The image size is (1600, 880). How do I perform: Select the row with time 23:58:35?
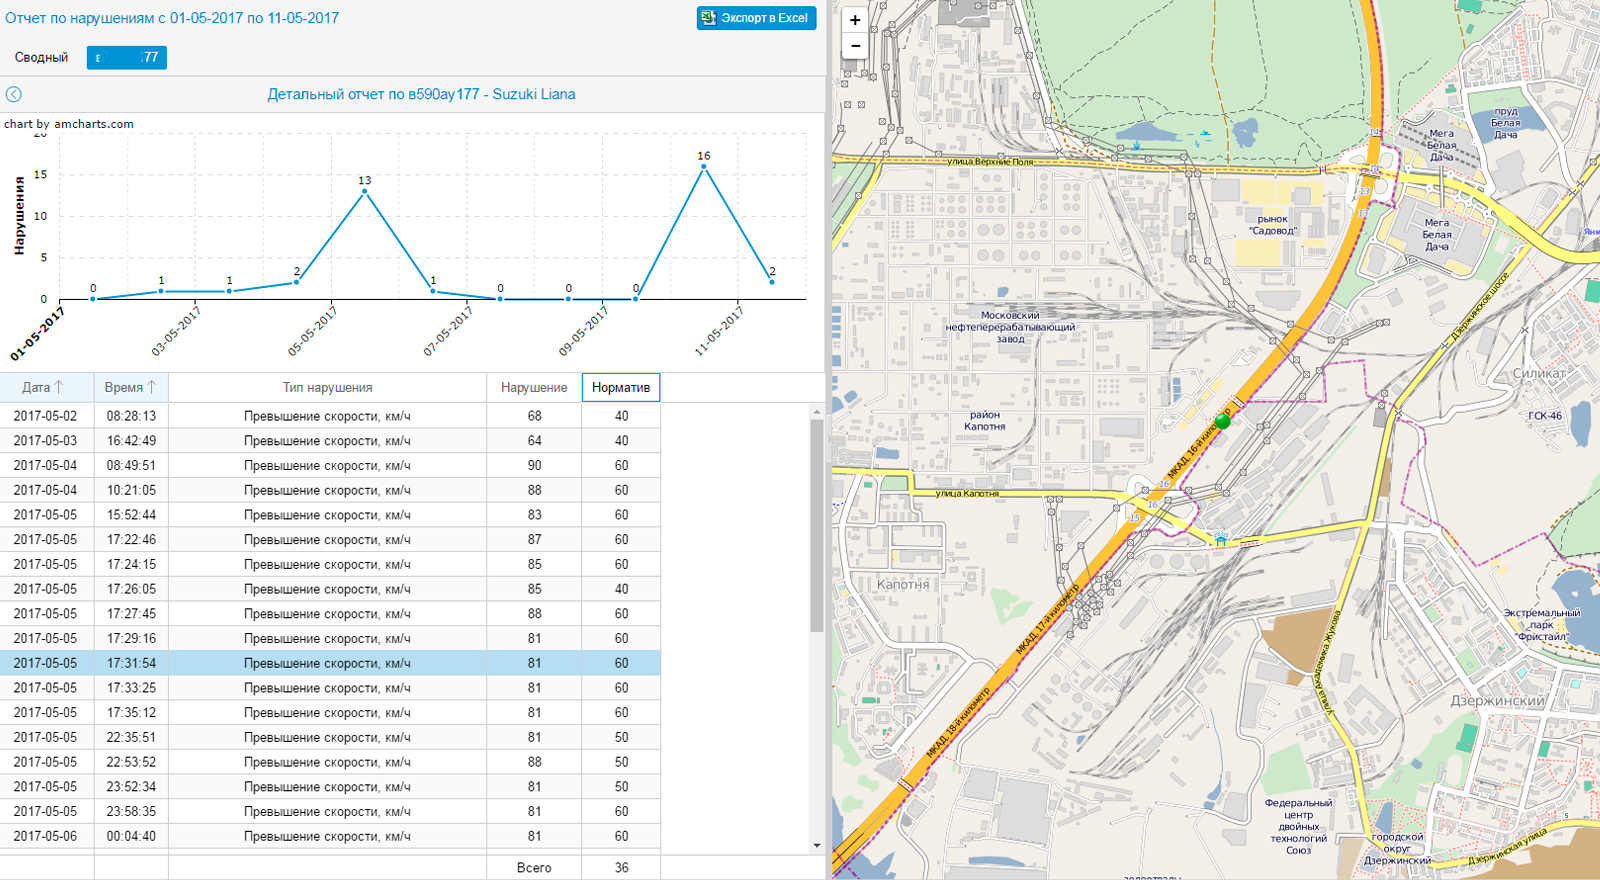[x=330, y=812]
